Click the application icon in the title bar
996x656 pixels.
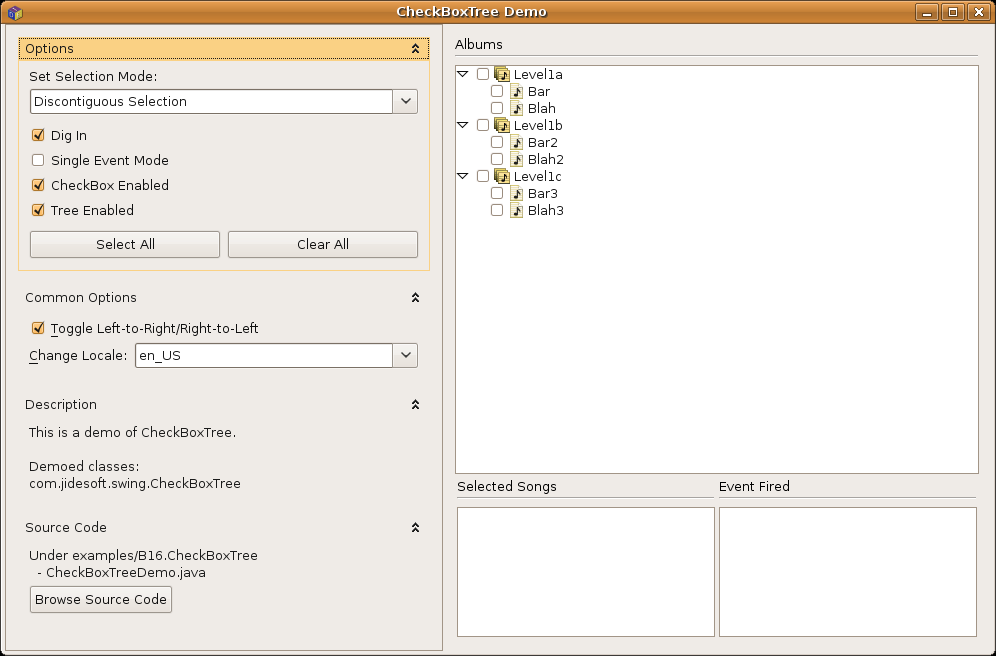14,12
